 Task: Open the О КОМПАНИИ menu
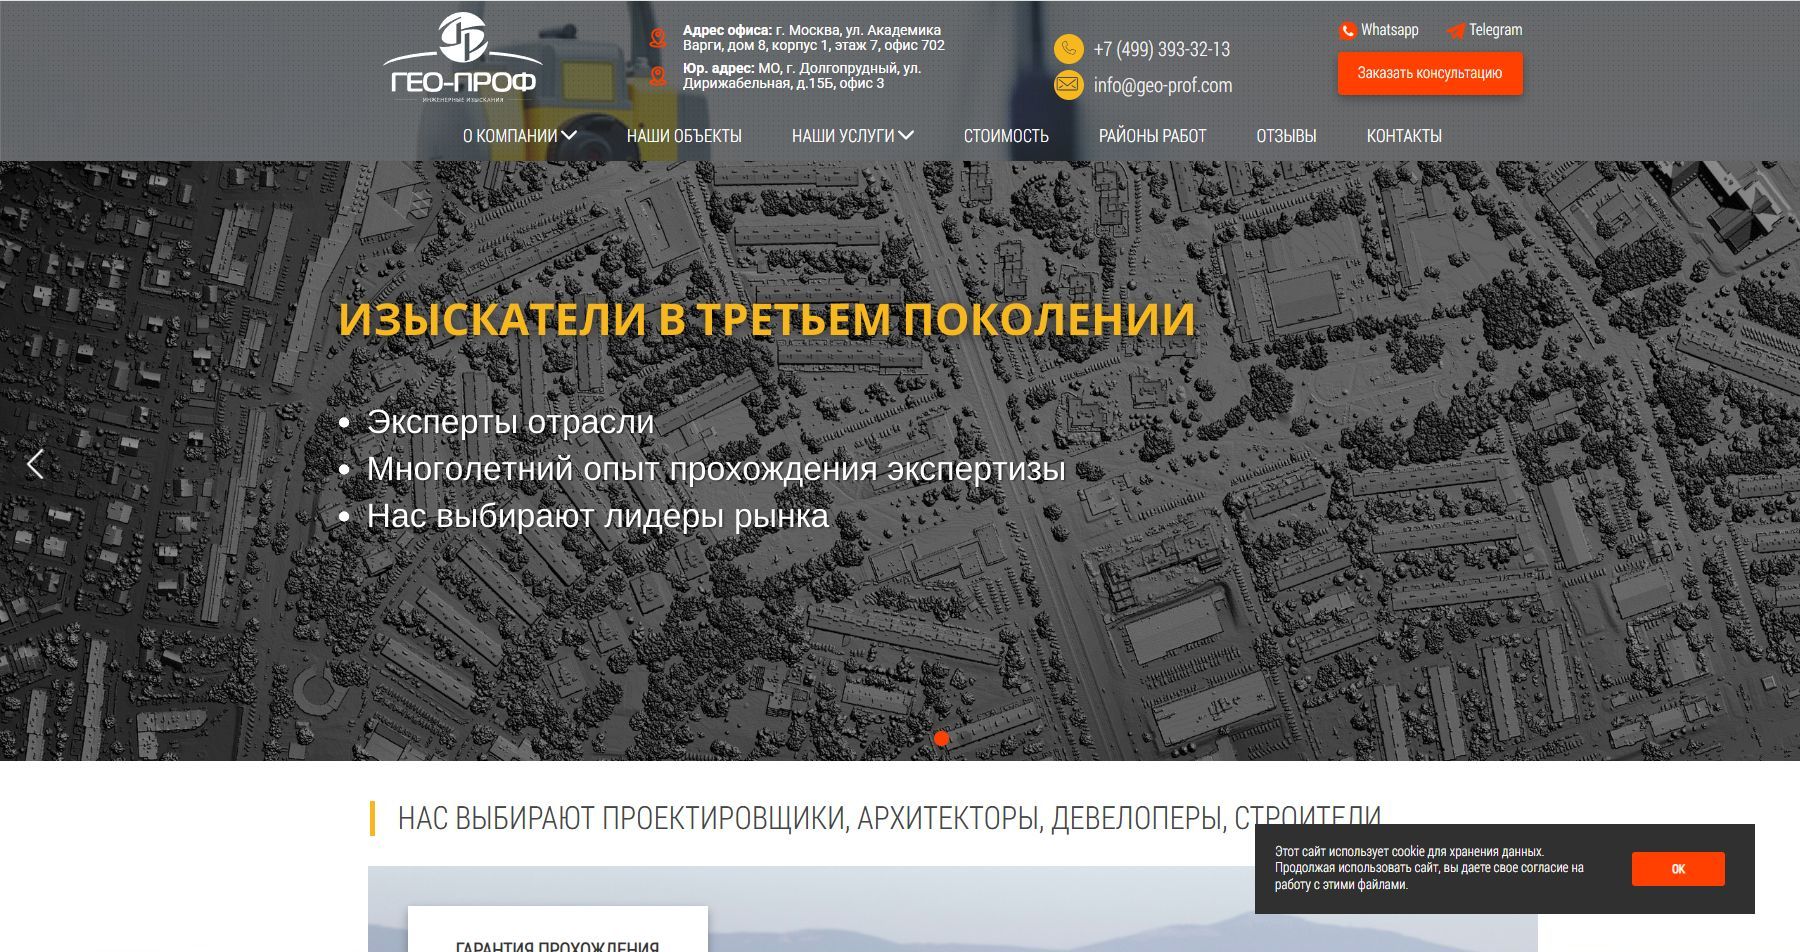[510, 136]
